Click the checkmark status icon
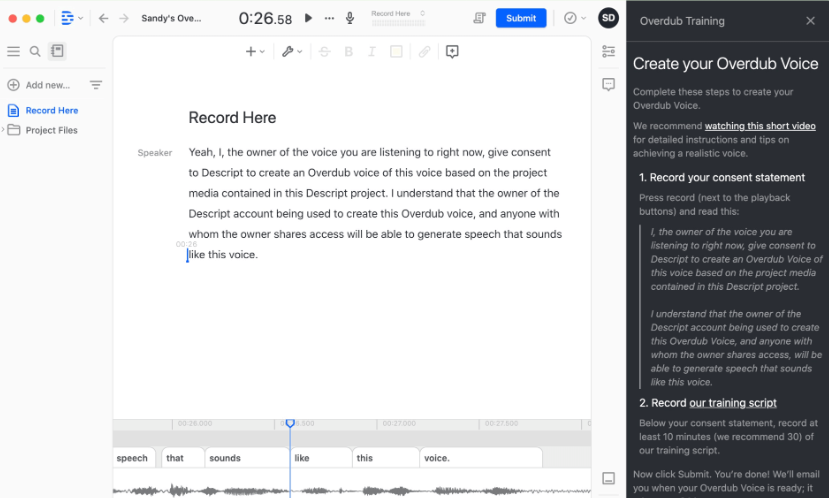829x498 pixels. click(570, 18)
